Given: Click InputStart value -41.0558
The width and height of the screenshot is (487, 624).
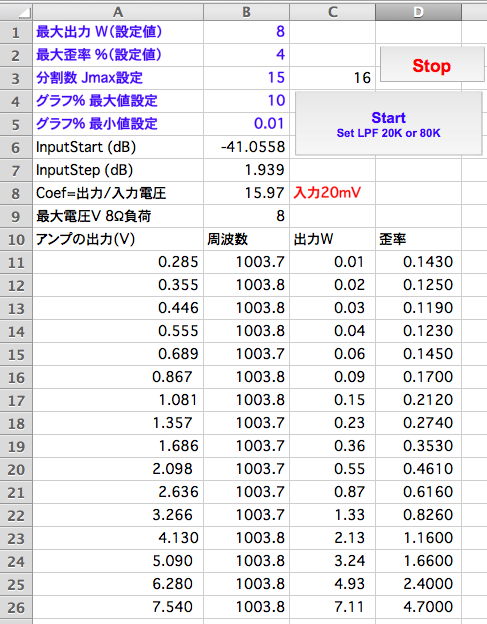Looking at the screenshot, I should 246,147.
